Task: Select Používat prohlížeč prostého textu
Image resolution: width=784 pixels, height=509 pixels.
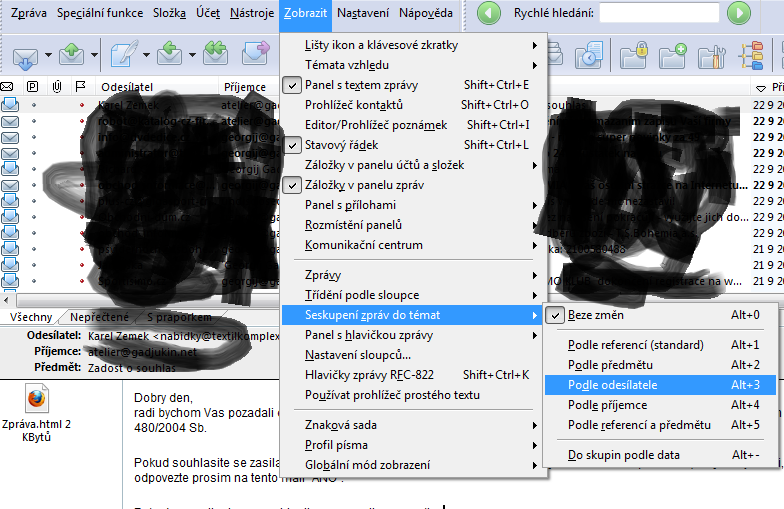Action: click(414, 395)
